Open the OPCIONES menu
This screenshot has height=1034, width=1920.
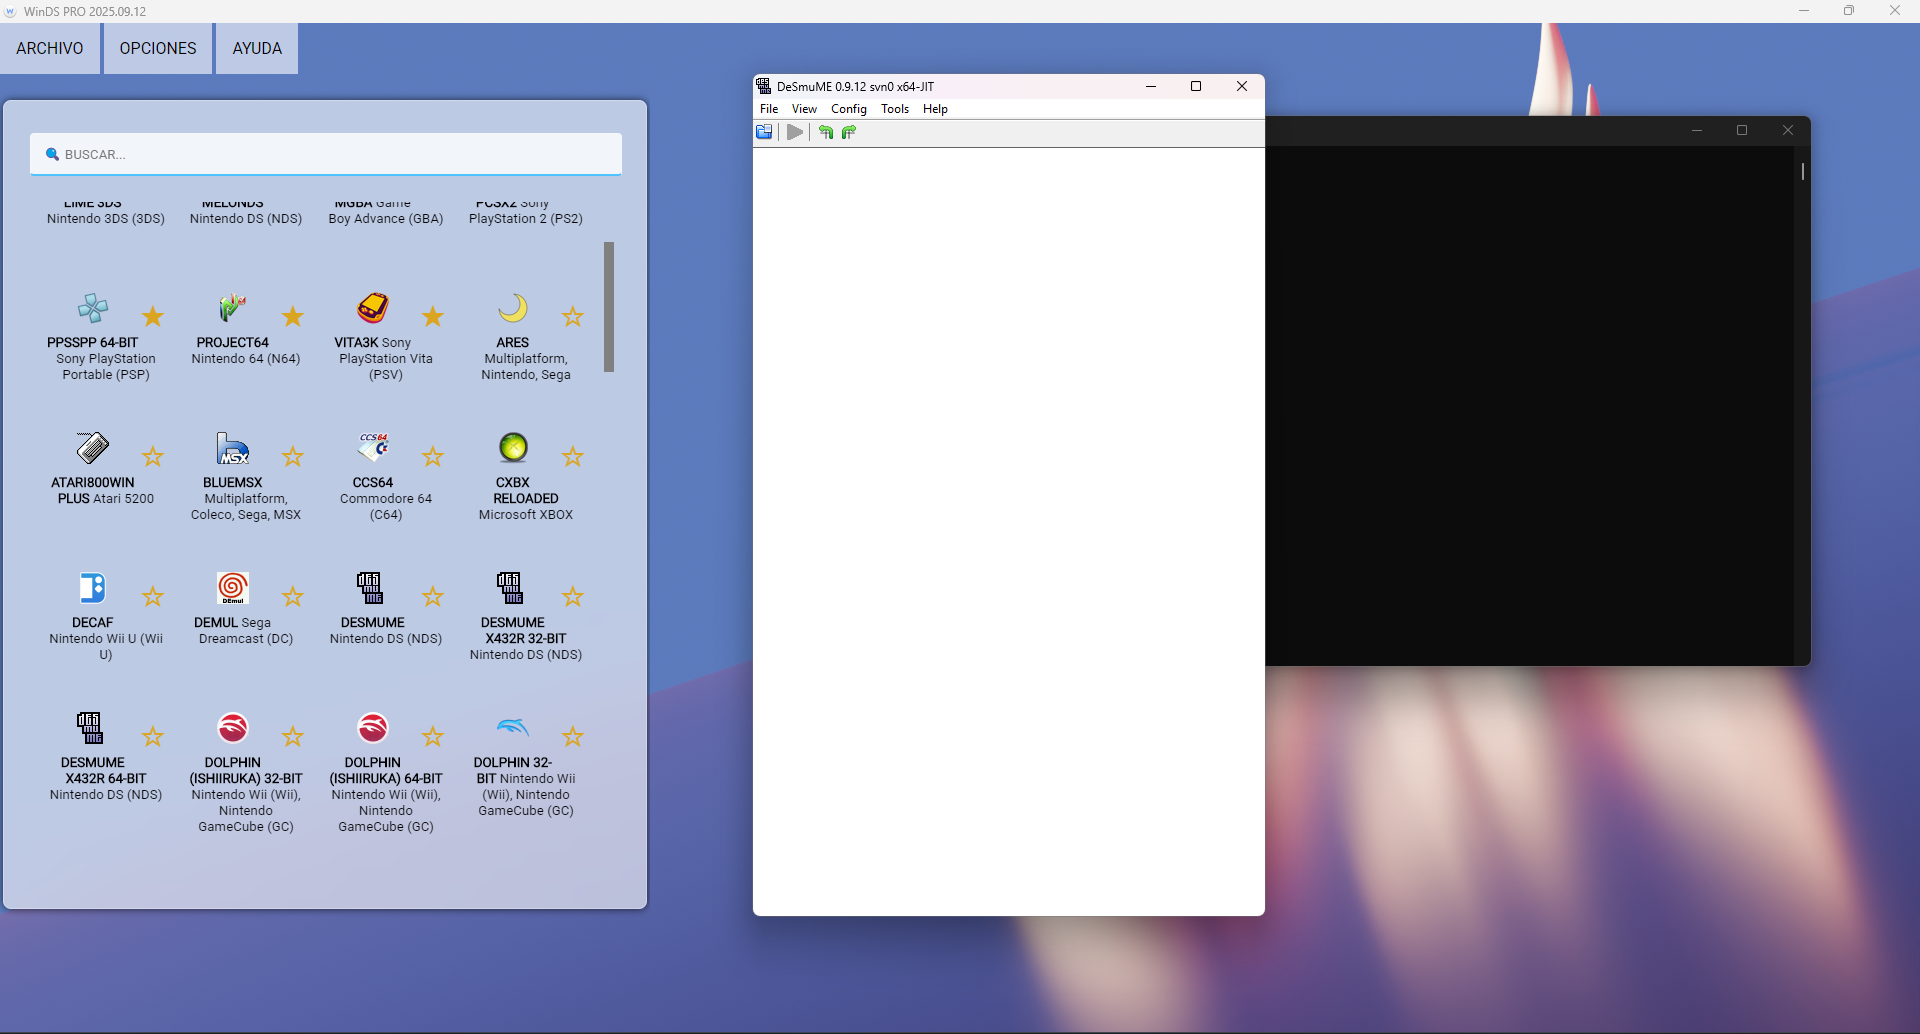[x=158, y=48]
